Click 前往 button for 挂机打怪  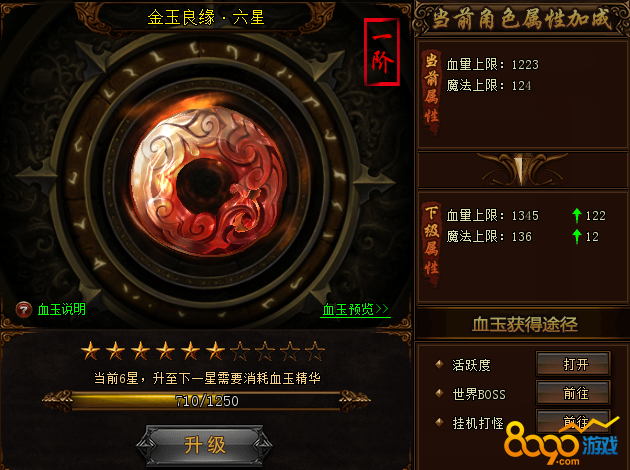point(574,421)
